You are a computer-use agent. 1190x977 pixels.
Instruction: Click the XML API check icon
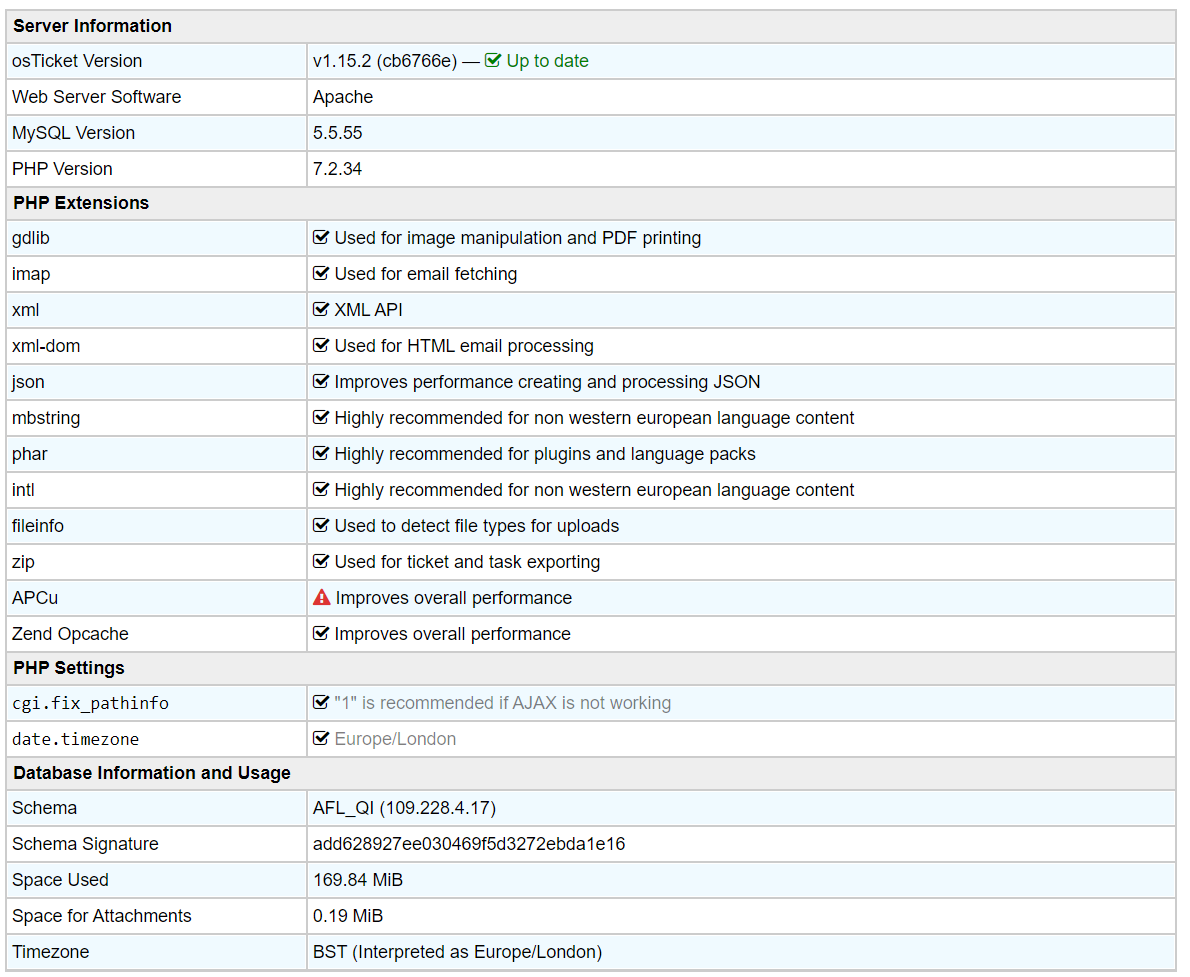point(321,310)
